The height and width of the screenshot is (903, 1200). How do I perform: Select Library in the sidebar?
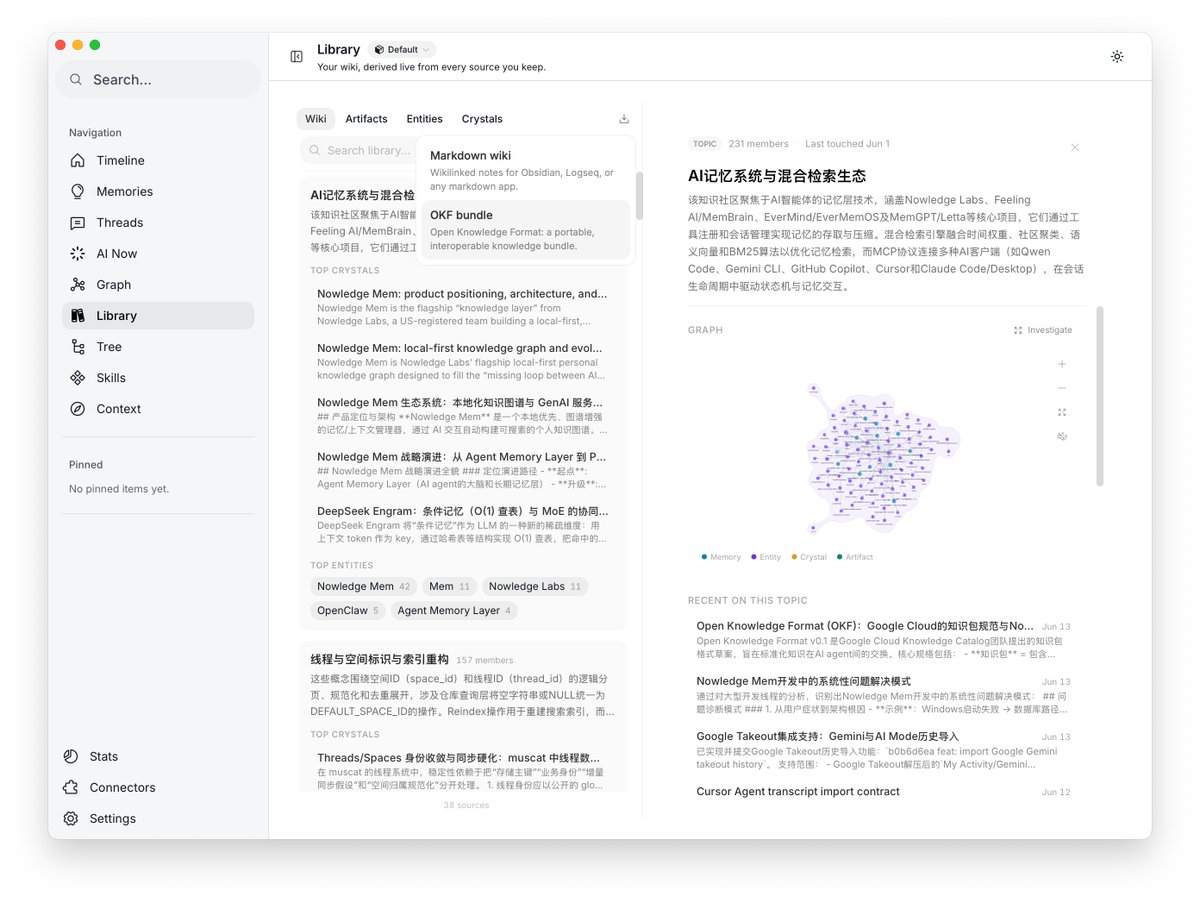158,315
